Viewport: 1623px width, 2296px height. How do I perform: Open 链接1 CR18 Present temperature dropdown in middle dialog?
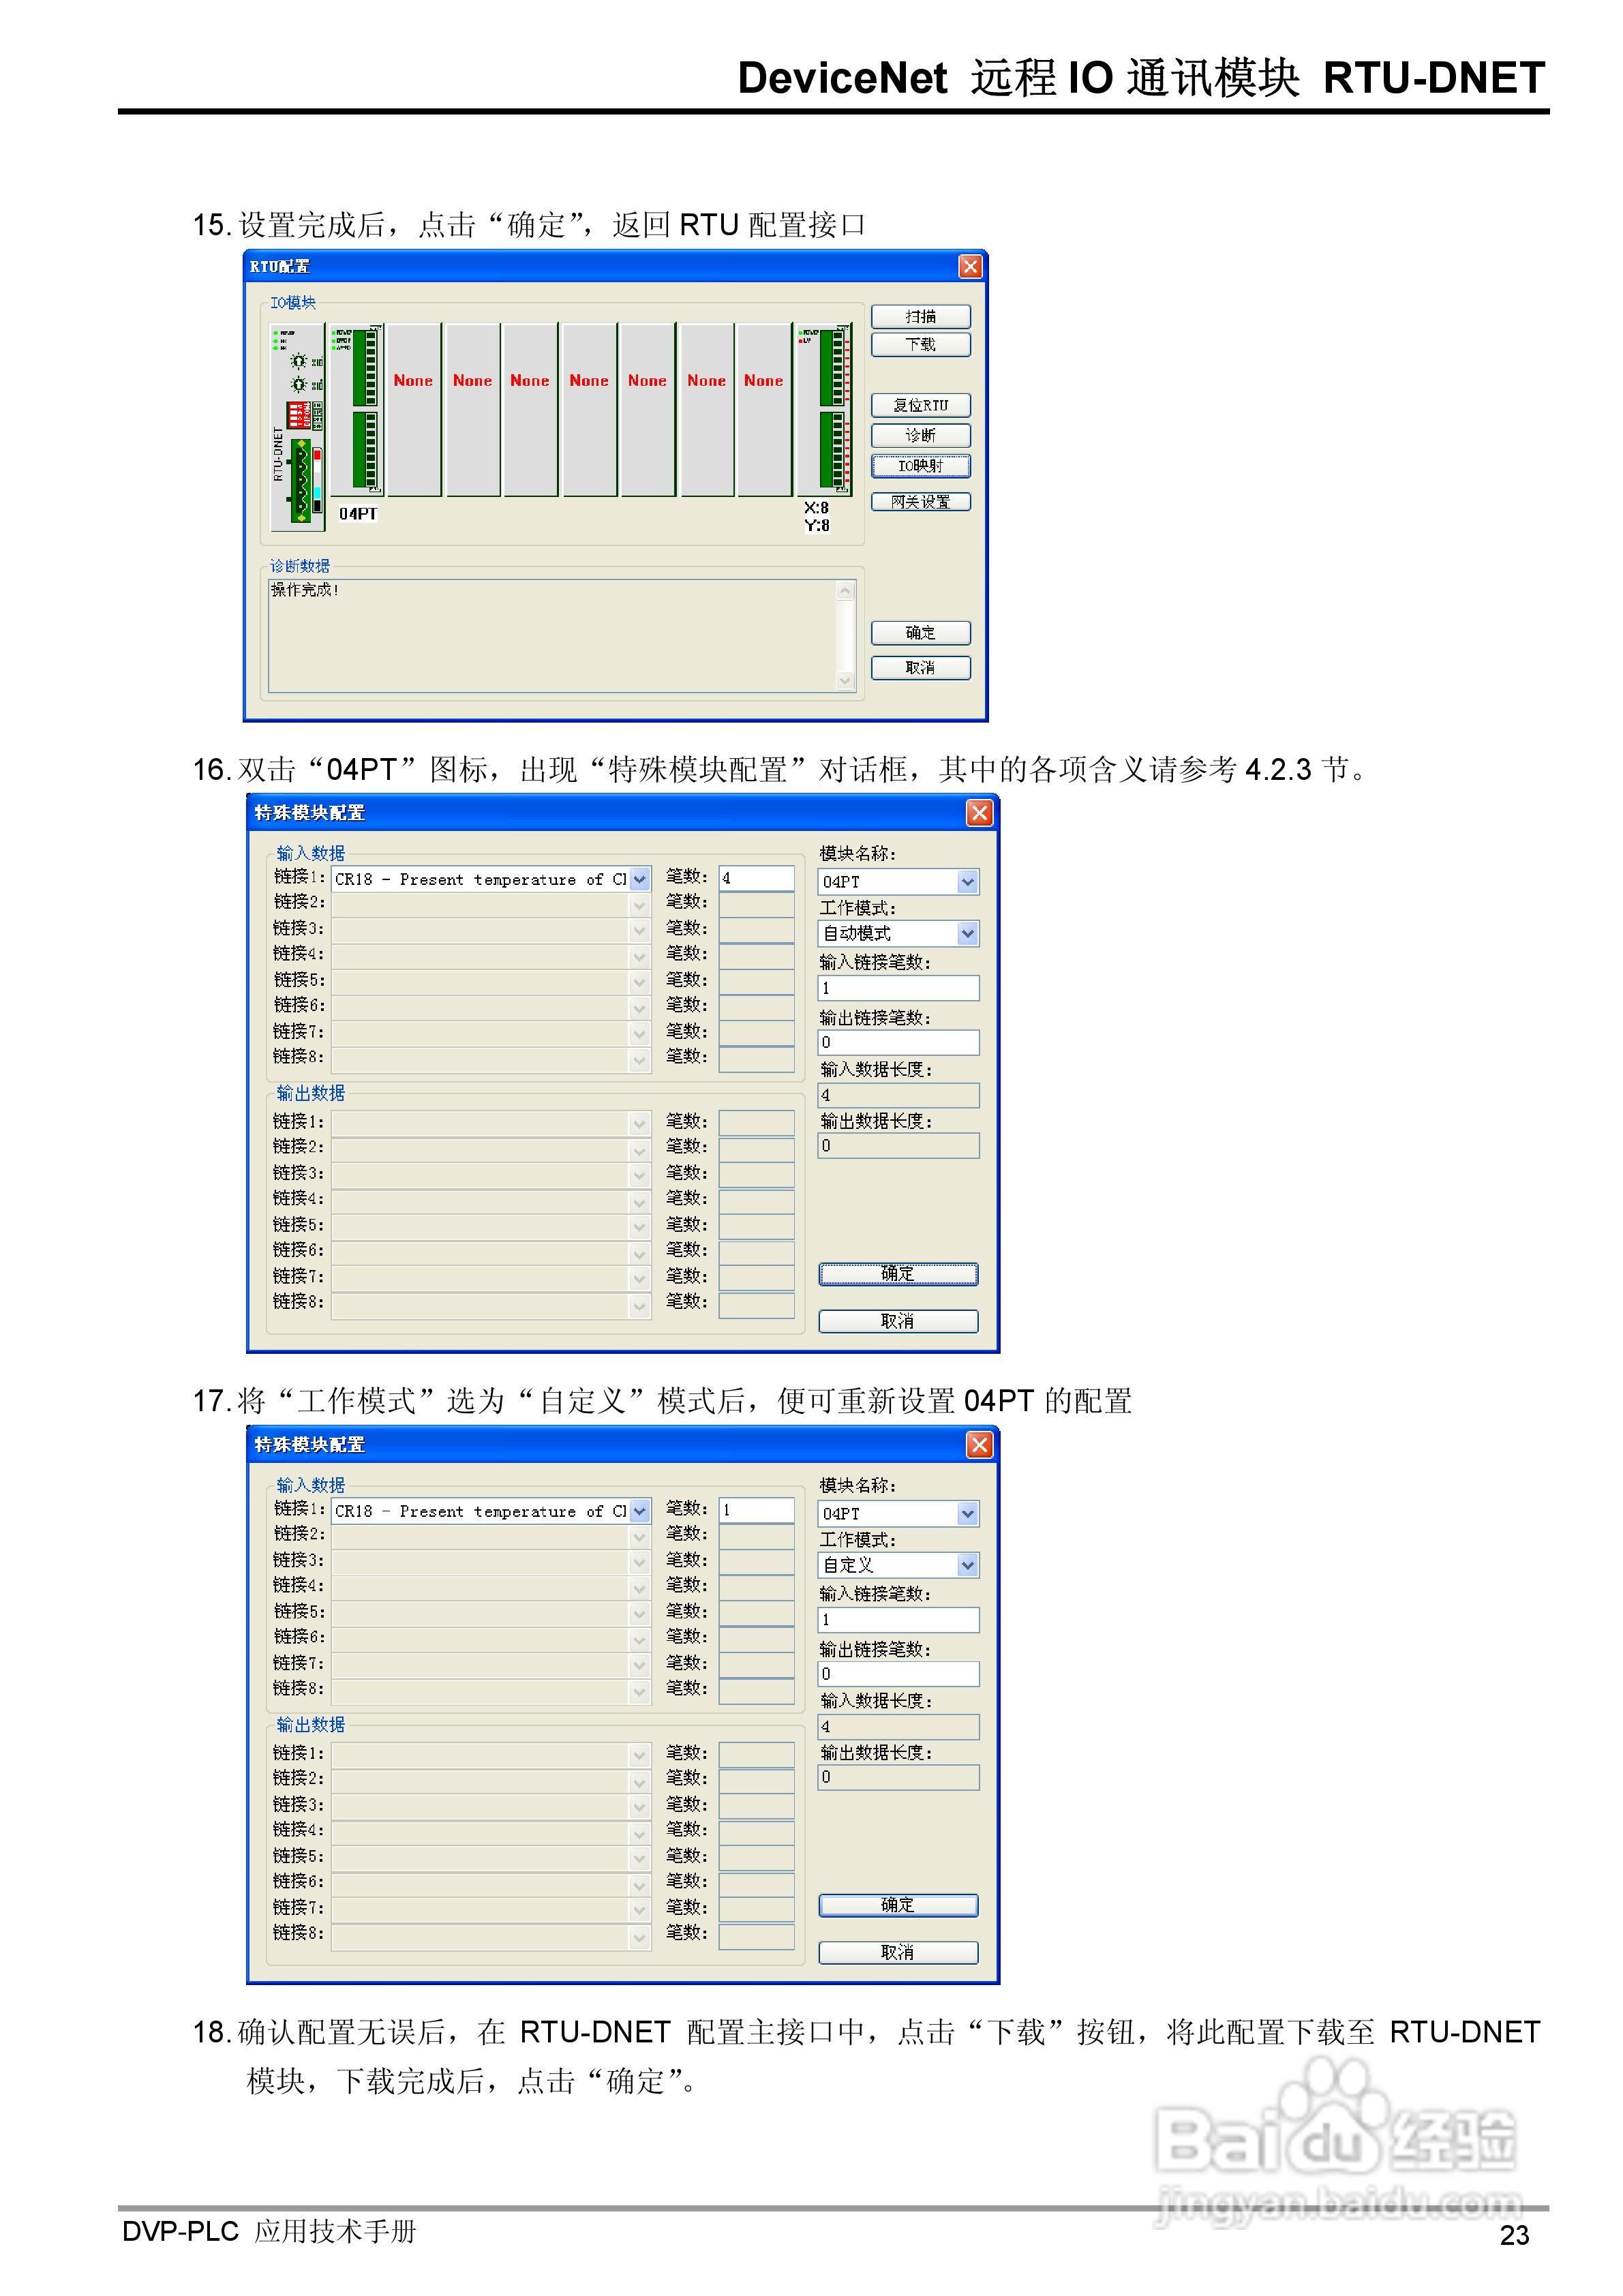pyautogui.click(x=640, y=879)
